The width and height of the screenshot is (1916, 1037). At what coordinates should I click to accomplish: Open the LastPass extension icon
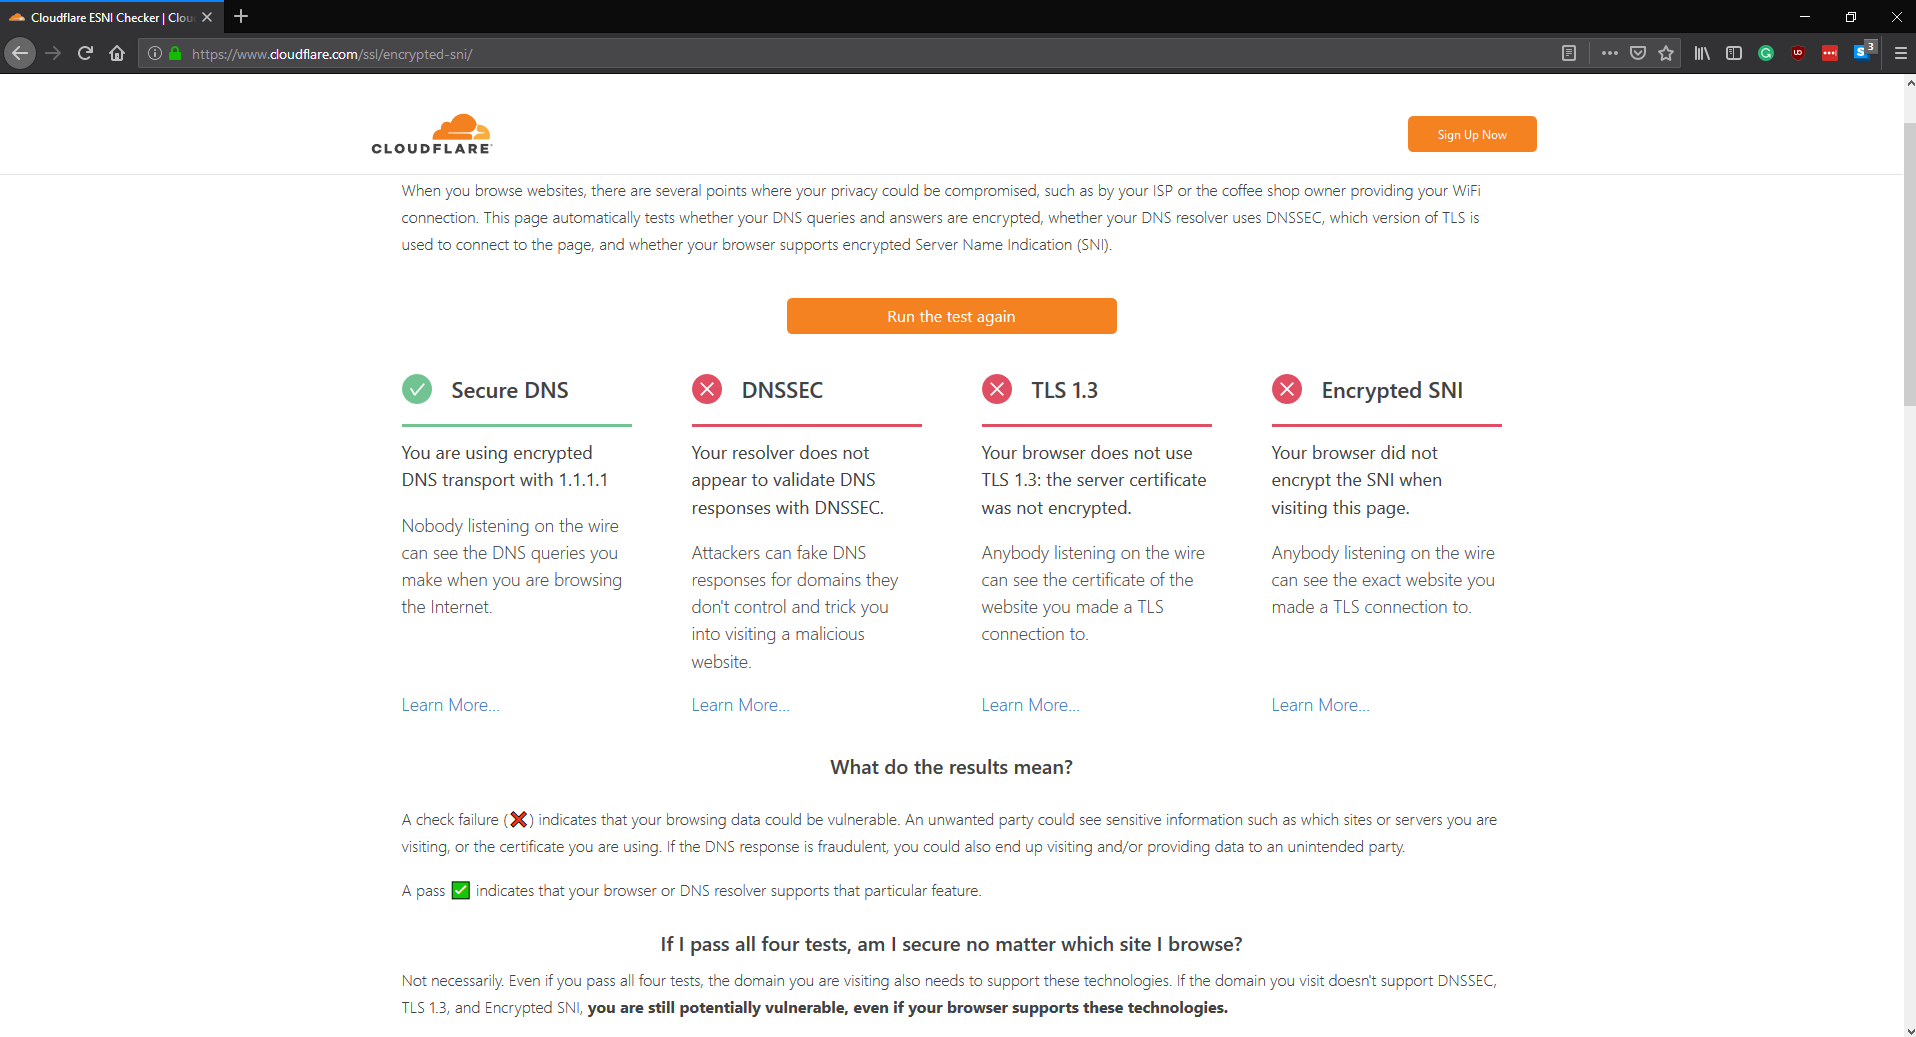click(x=1830, y=54)
